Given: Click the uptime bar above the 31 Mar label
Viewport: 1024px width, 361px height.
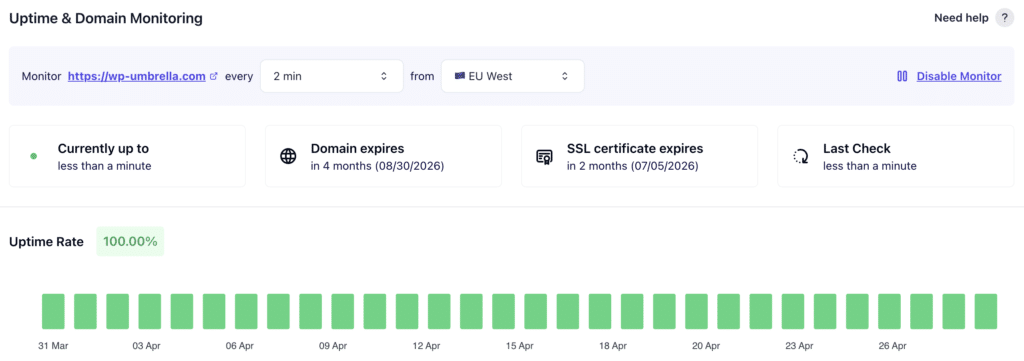Looking at the screenshot, I should (x=54, y=311).
